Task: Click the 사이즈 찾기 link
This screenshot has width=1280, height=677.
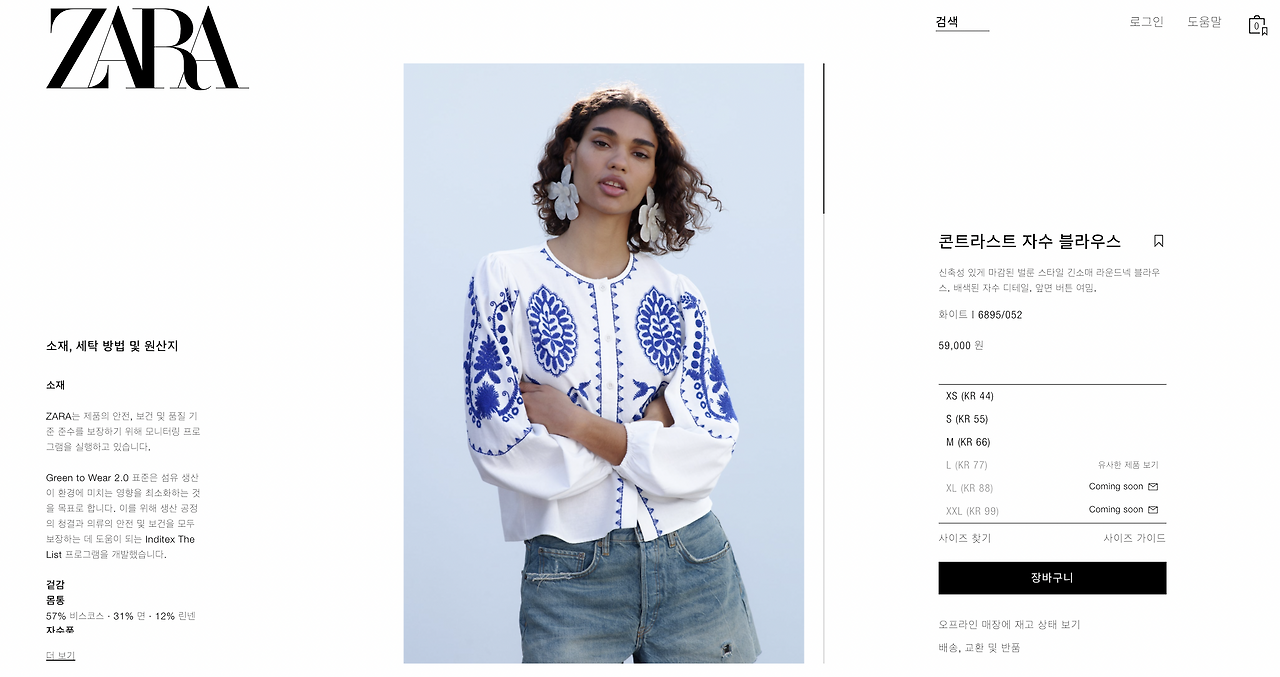Action: pos(965,538)
